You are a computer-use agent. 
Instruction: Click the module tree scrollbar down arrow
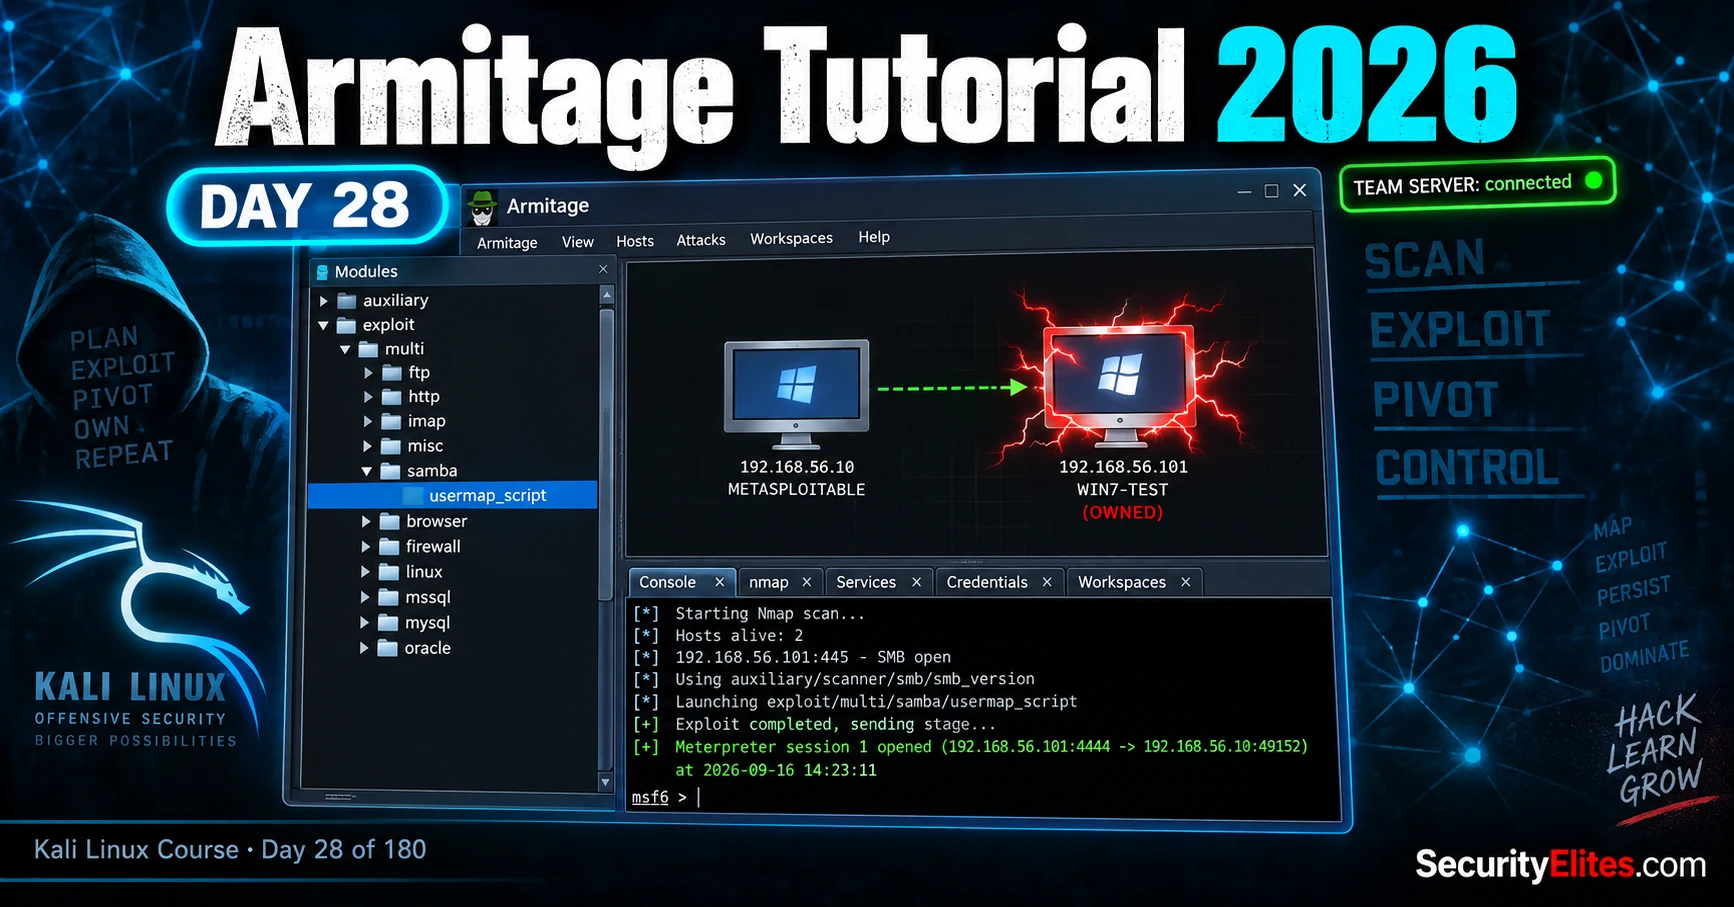(605, 782)
